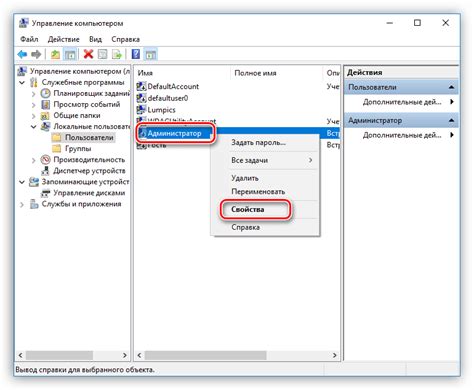Expand Планировщик заданий node arrow
The image size is (474, 390).
(33, 94)
